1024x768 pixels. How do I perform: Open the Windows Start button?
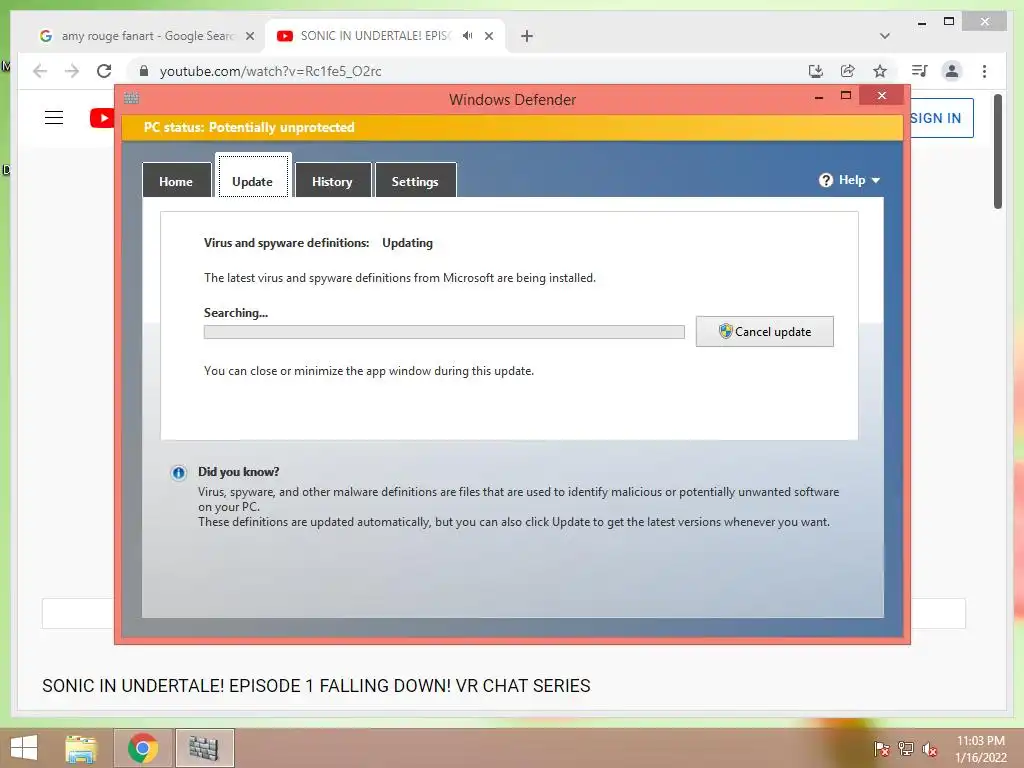pos(24,748)
